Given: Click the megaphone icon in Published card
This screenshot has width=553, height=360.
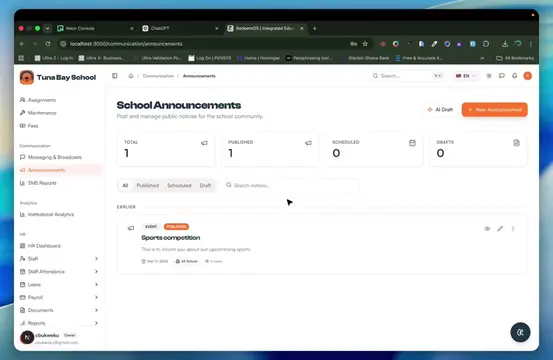Looking at the screenshot, I should point(308,143).
